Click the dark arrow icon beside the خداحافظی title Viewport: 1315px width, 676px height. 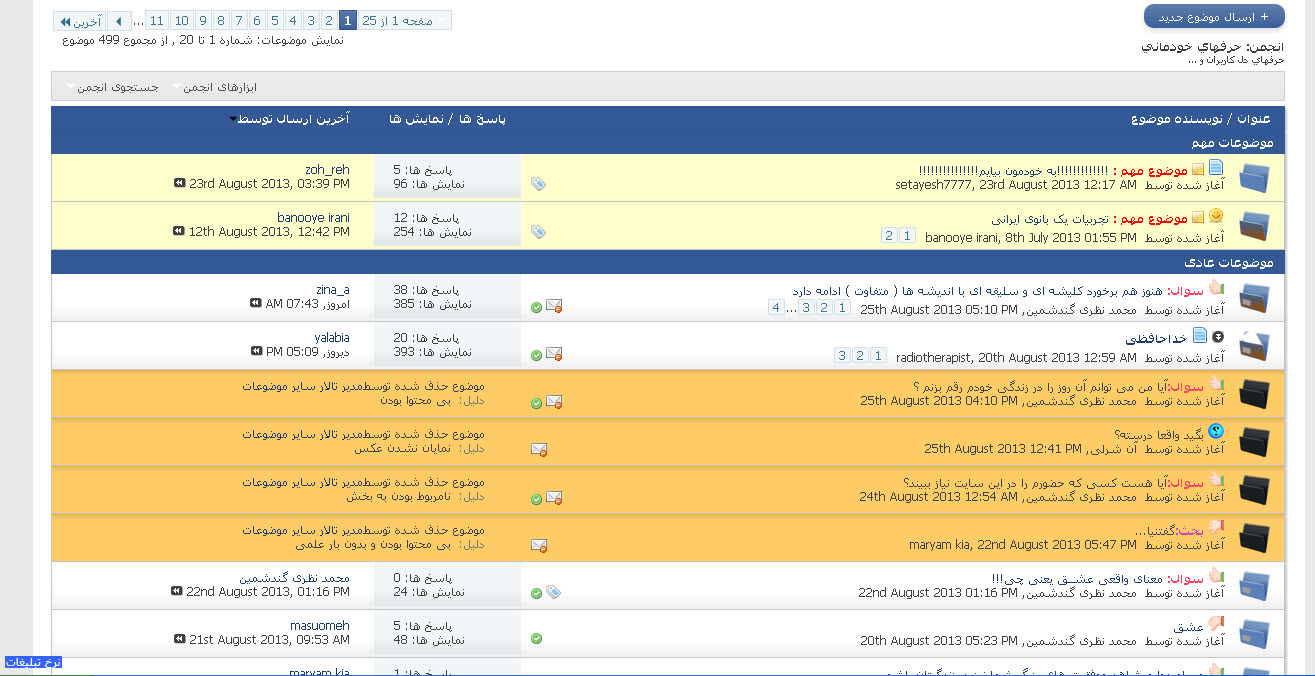tap(1217, 337)
